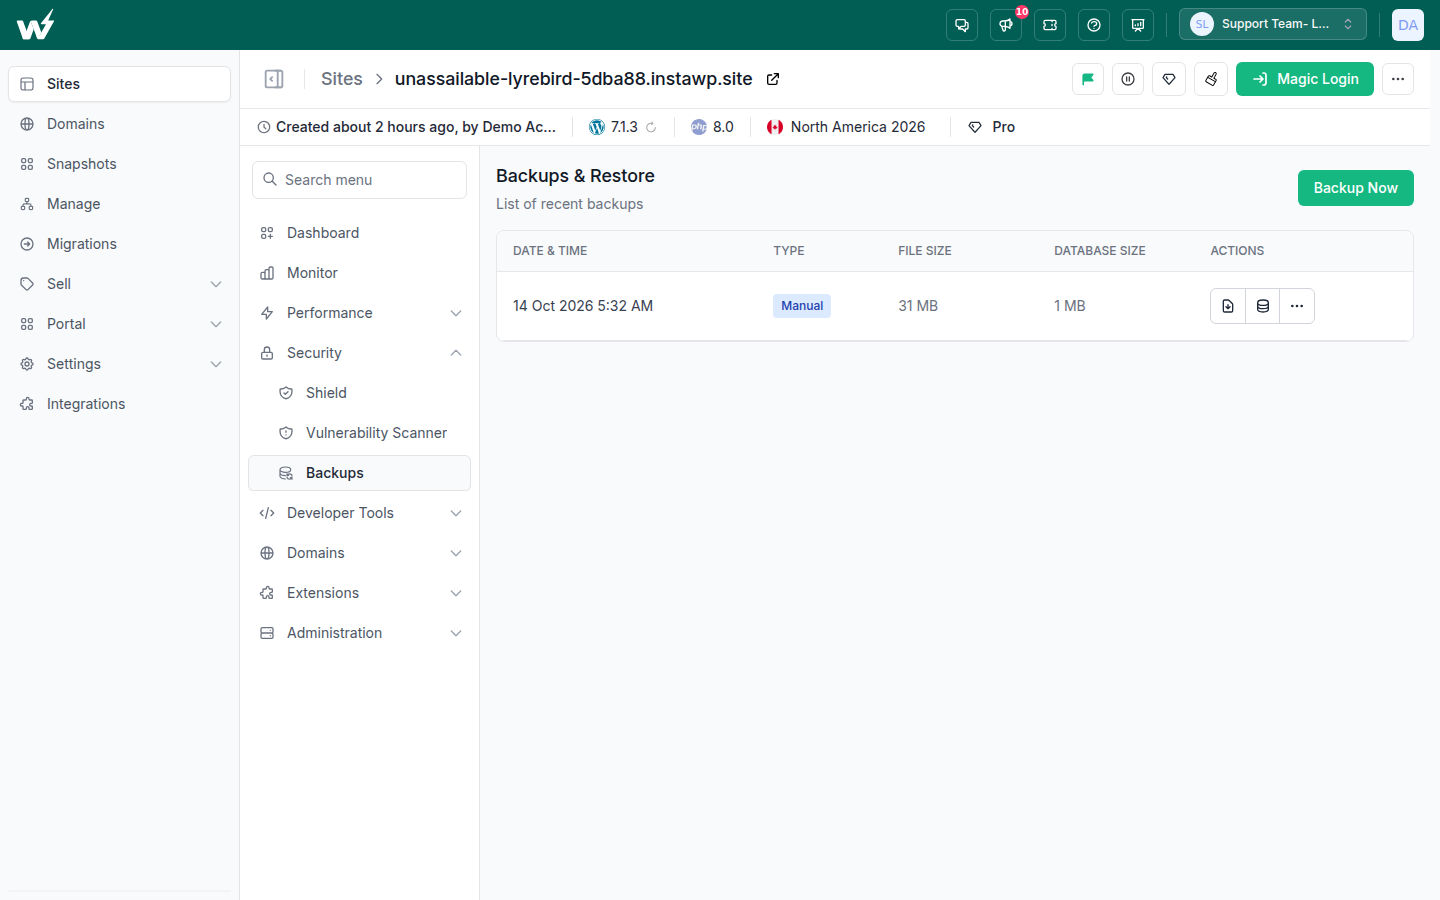Open the Monitor page

point(359,273)
